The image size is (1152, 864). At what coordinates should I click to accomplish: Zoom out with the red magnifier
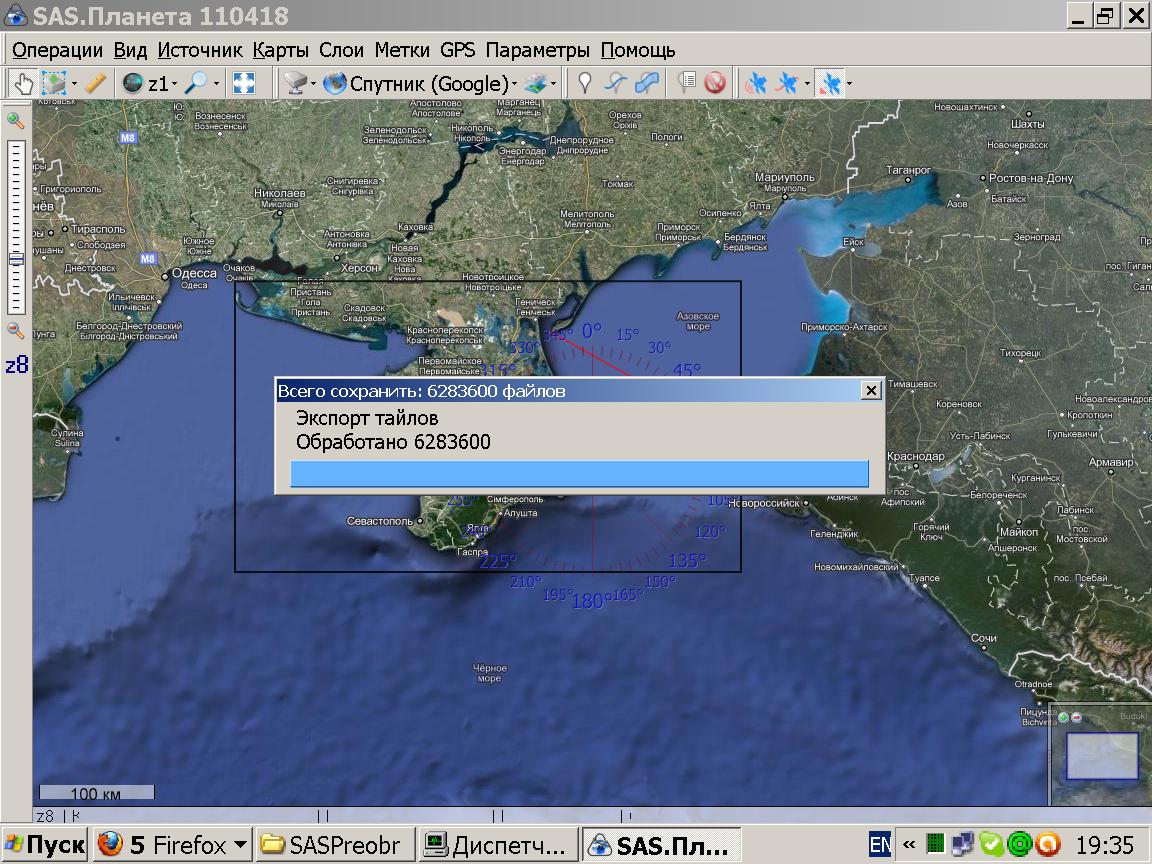(16, 330)
